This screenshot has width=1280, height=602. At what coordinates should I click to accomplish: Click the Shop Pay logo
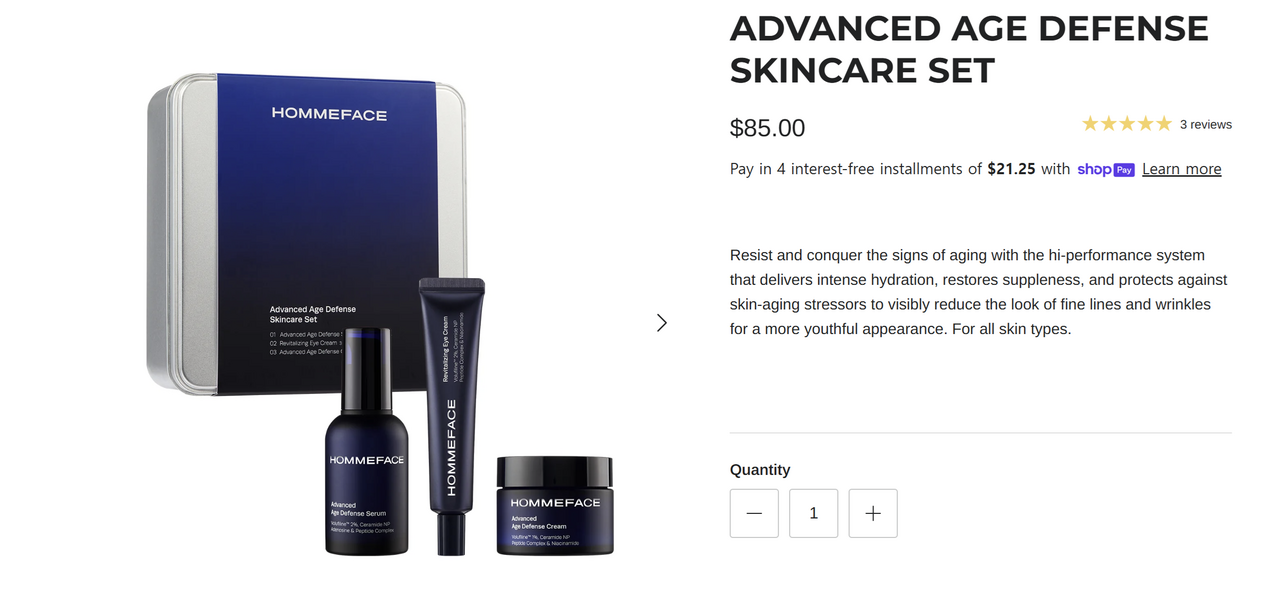1106,169
